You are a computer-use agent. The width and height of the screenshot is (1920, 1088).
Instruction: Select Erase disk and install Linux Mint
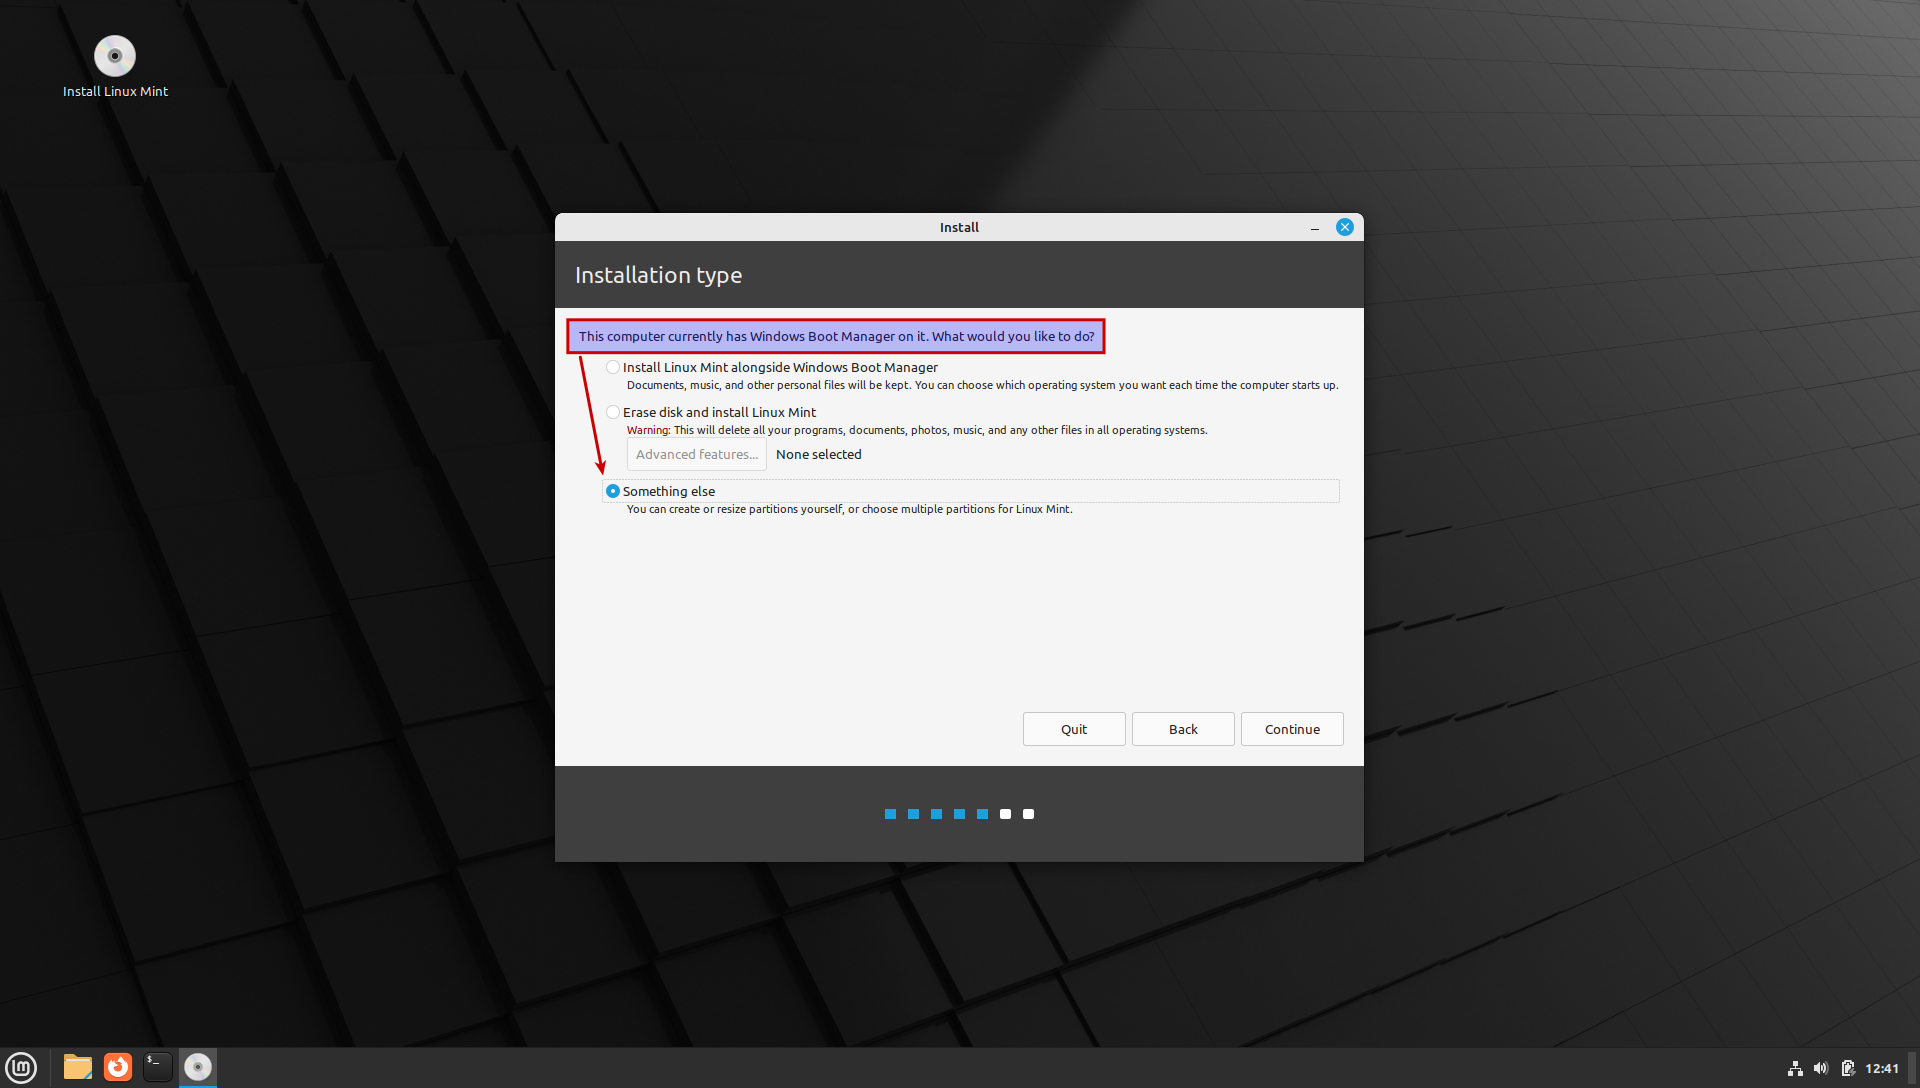tap(711, 412)
